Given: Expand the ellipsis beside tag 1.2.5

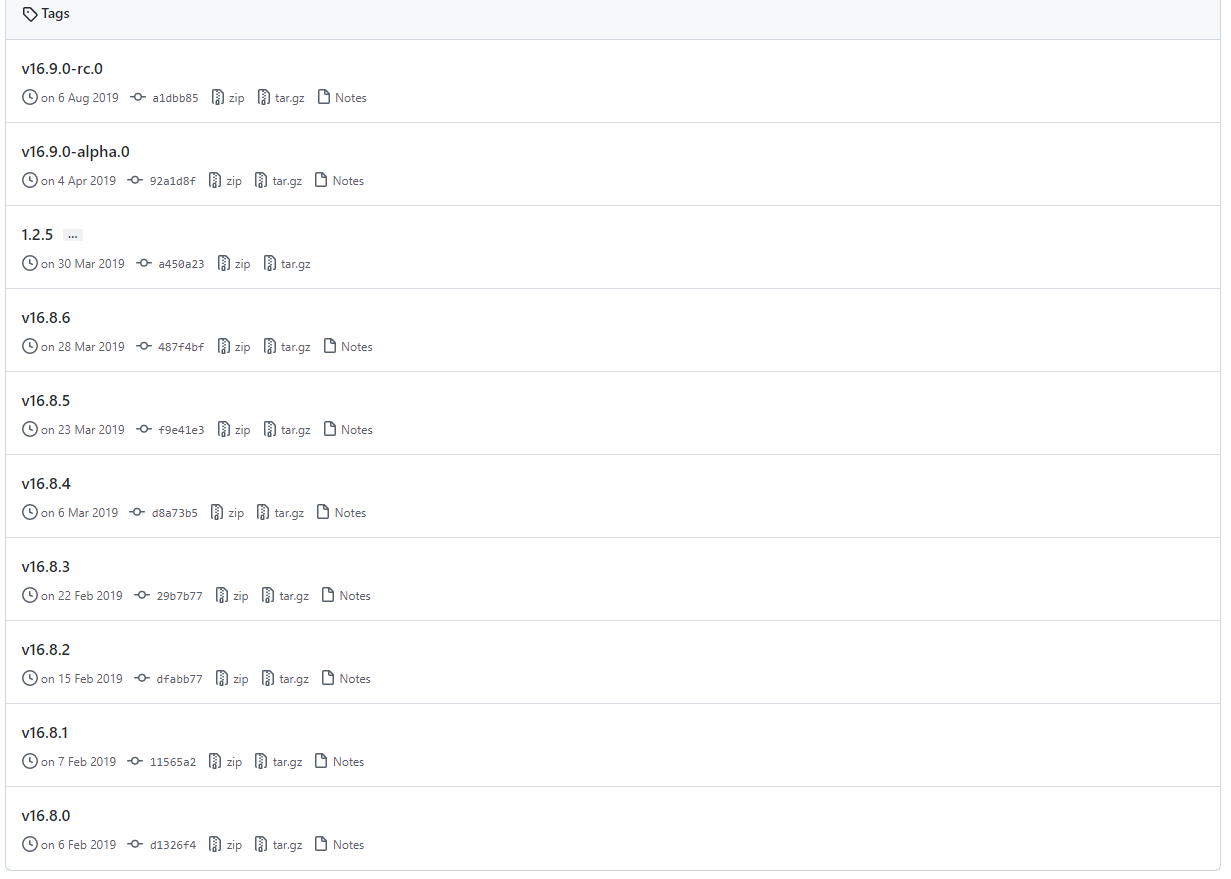Looking at the screenshot, I should [x=72, y=235].
